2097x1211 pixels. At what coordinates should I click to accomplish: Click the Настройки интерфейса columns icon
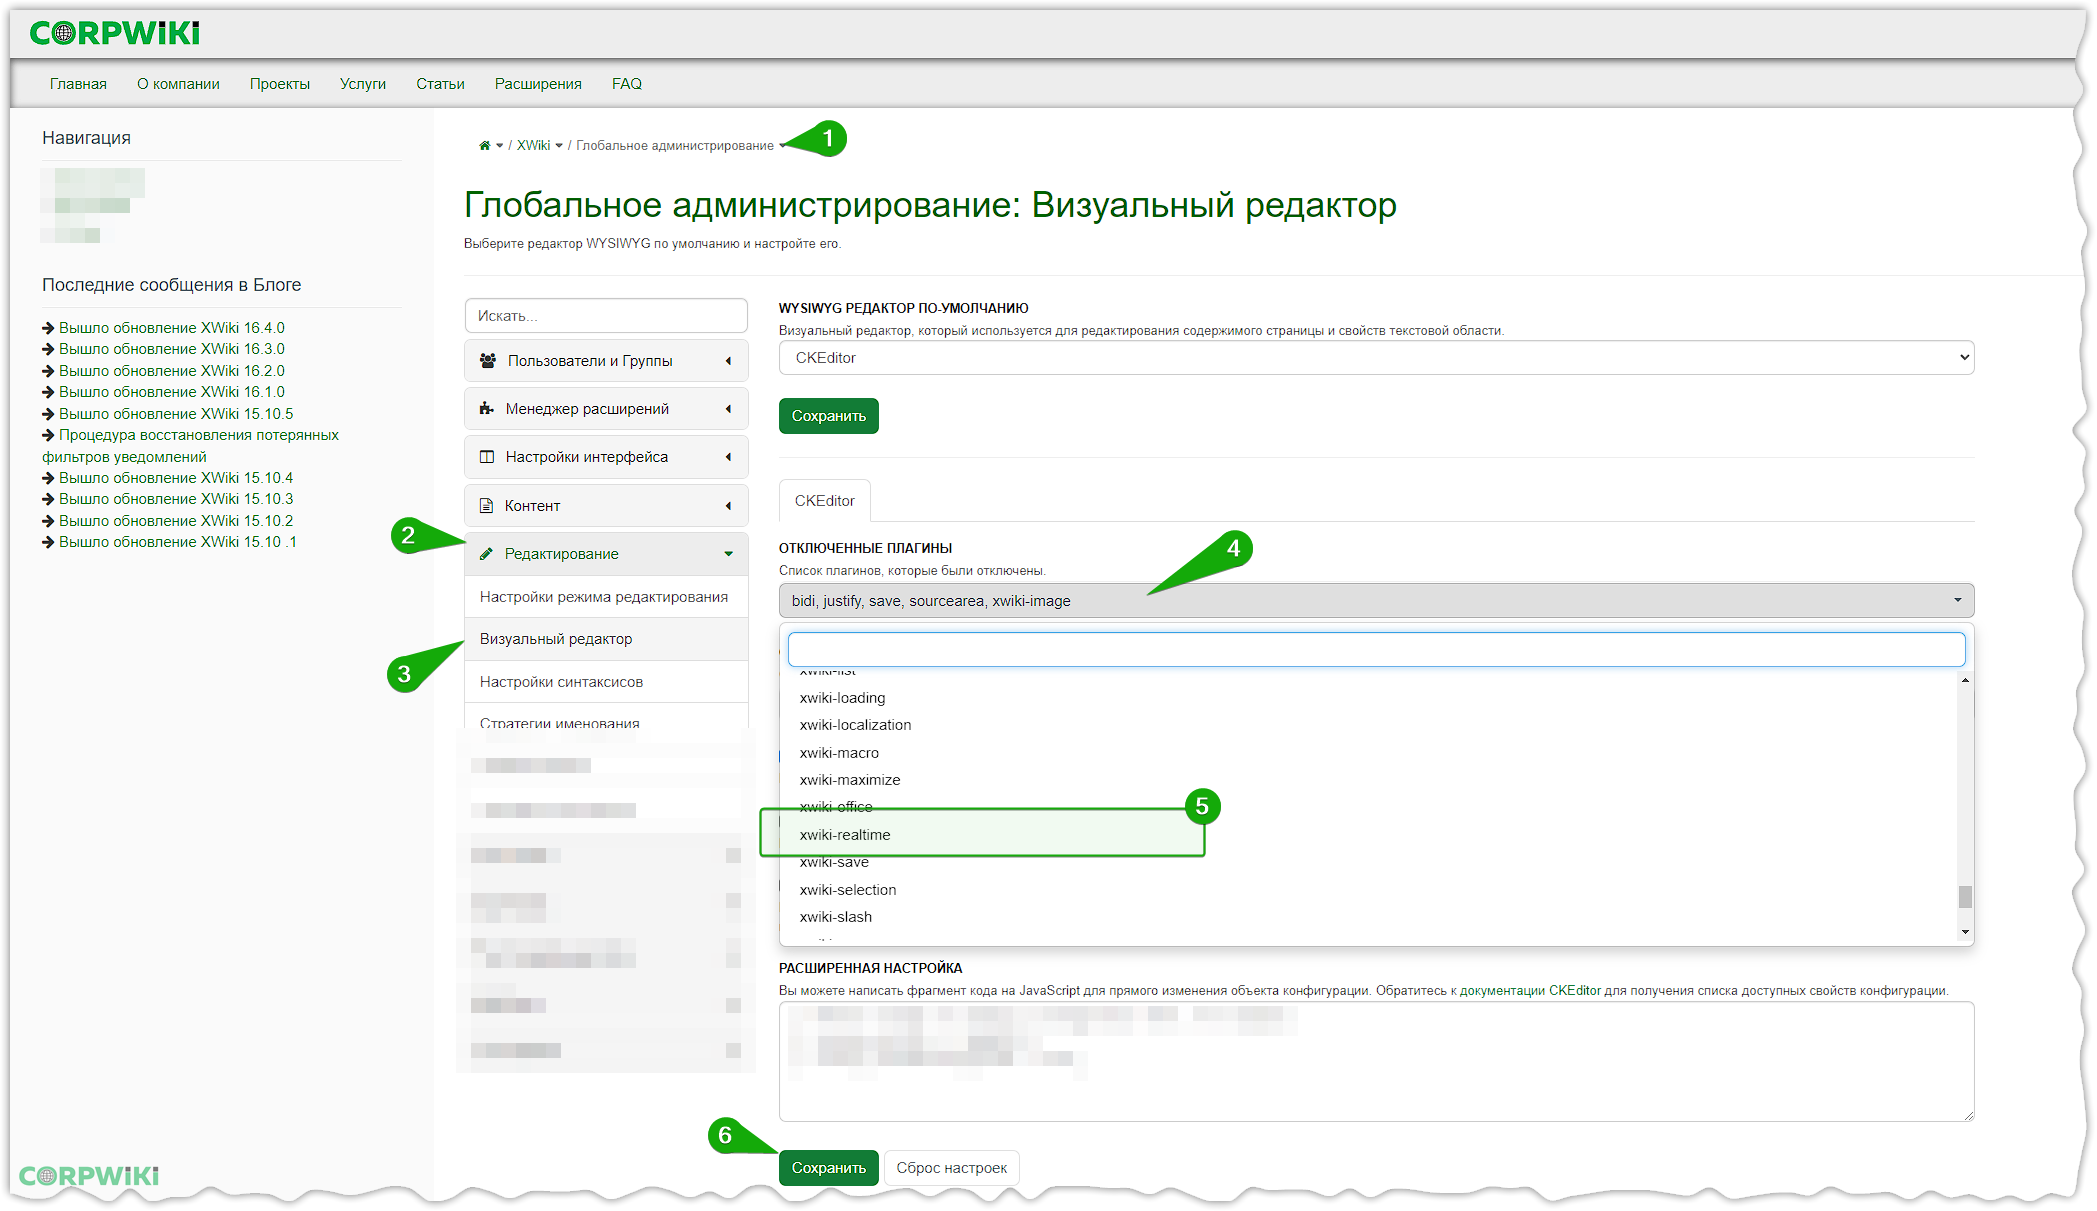click(487, 457)
